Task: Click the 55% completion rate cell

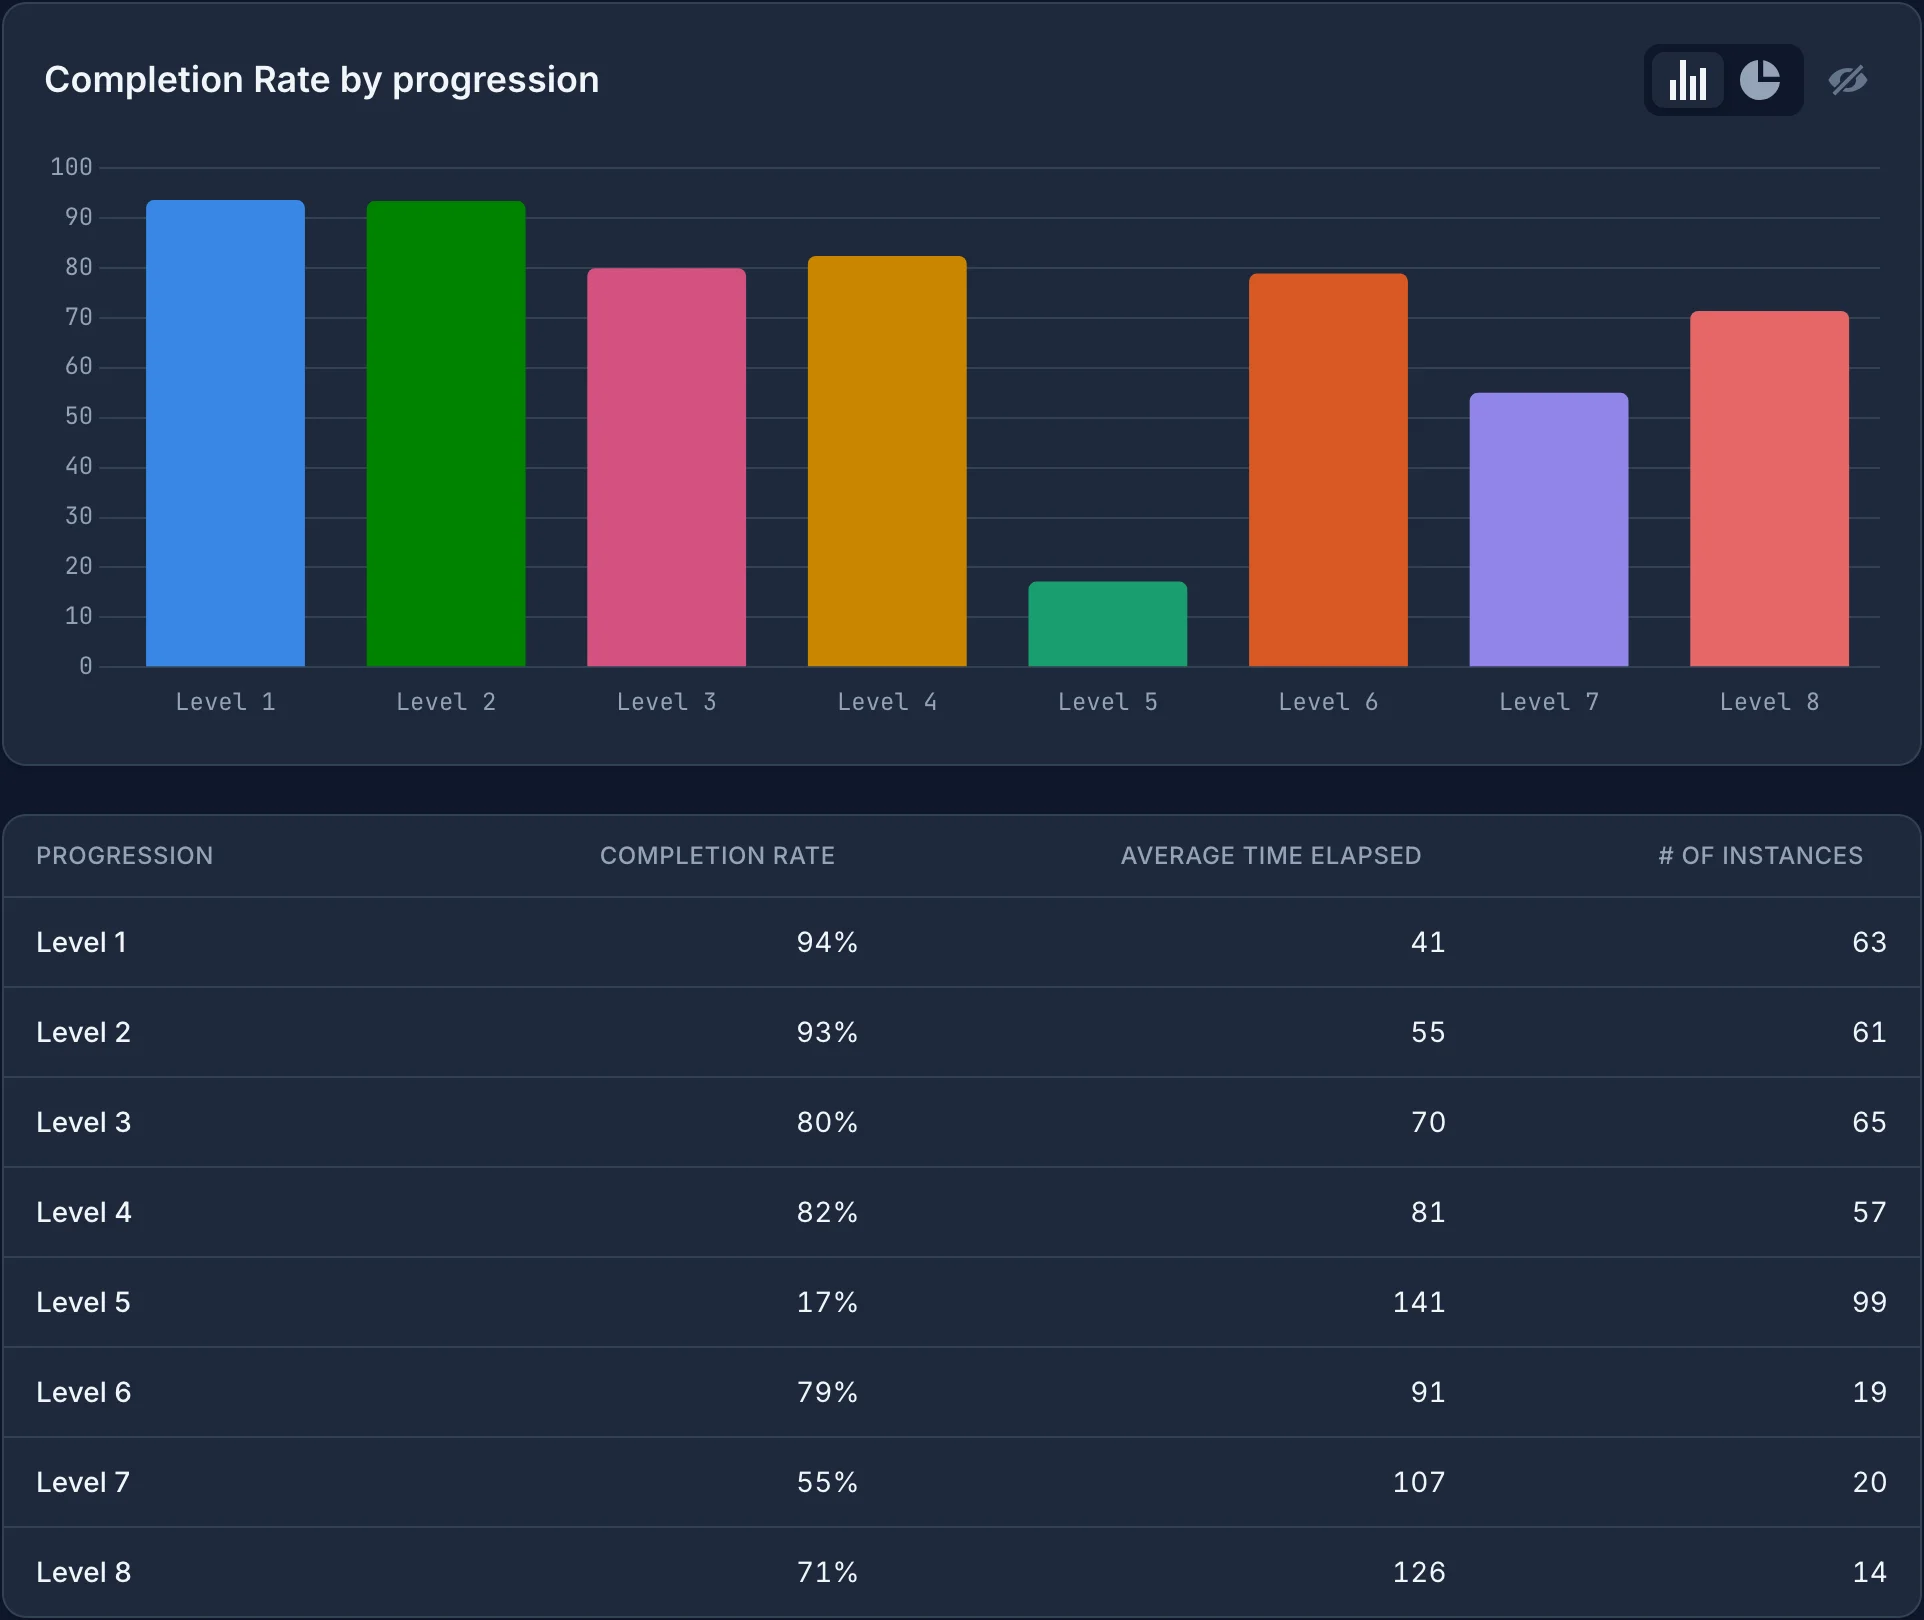Action: 827,1482
